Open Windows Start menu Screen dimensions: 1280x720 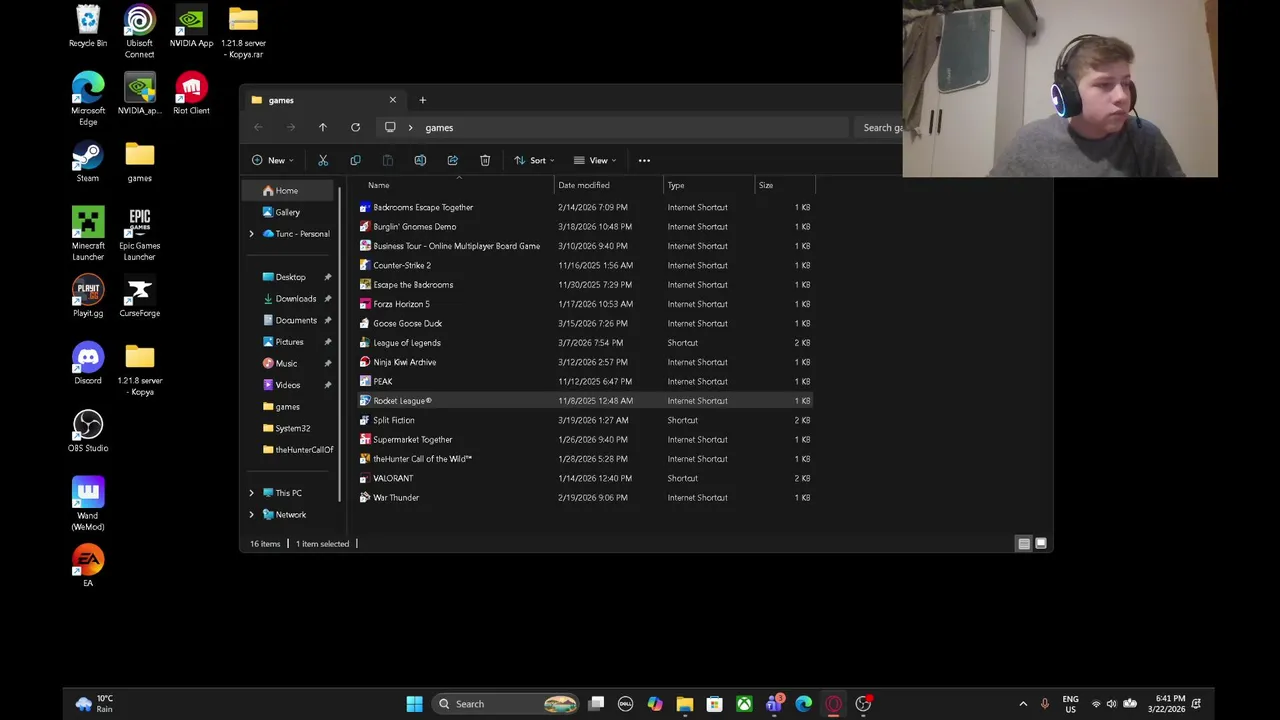(414, 704)
